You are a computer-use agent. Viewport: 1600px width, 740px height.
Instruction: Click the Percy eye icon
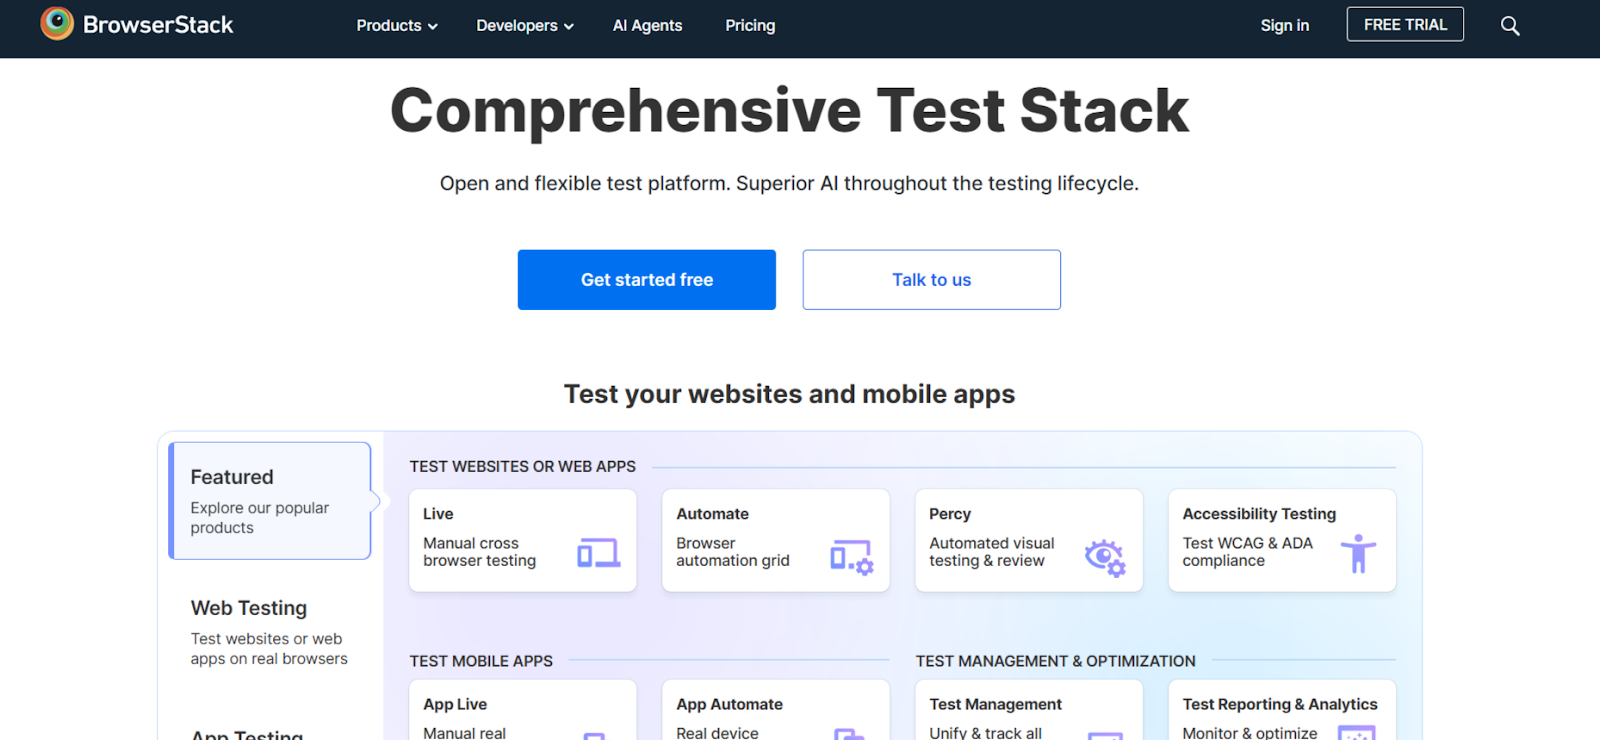click(1105, 557)
